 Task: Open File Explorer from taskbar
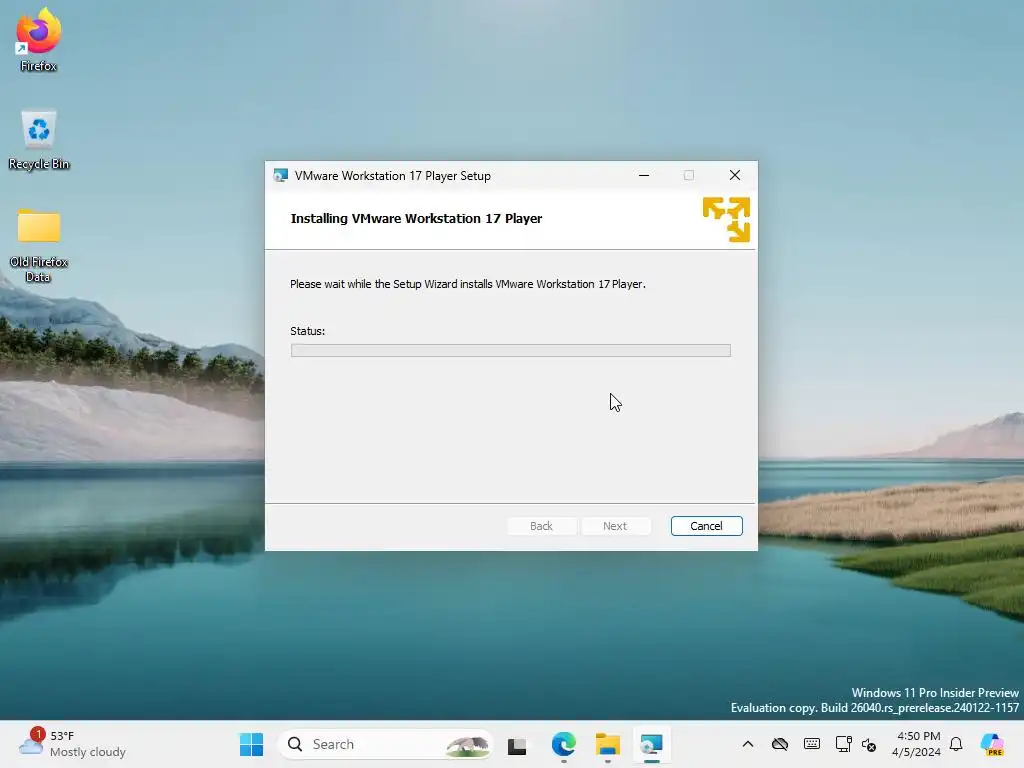pyautogui.click(x=607, y=744)
